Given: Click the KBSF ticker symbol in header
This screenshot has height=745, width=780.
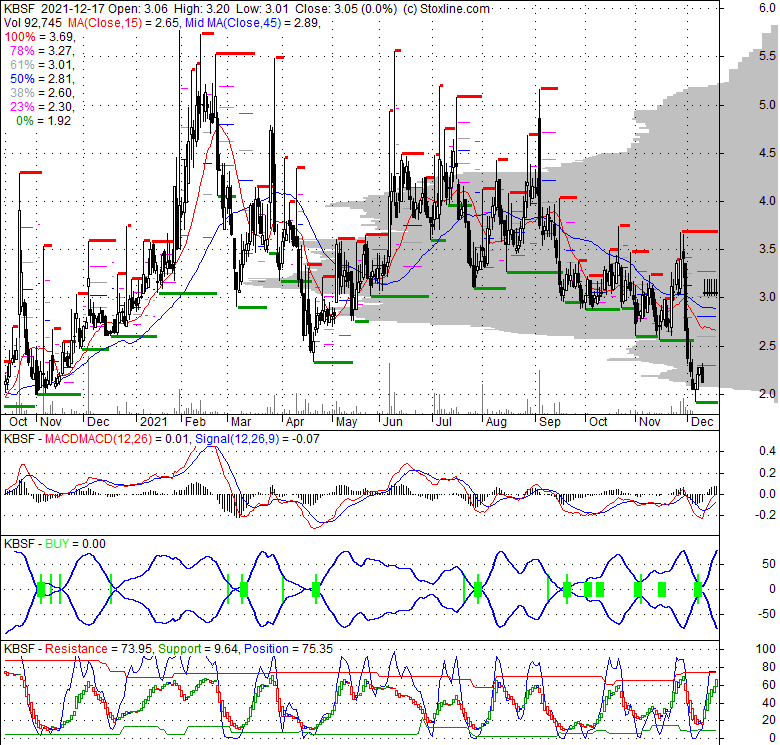Looking at the screenshot, I should (19, 9).
